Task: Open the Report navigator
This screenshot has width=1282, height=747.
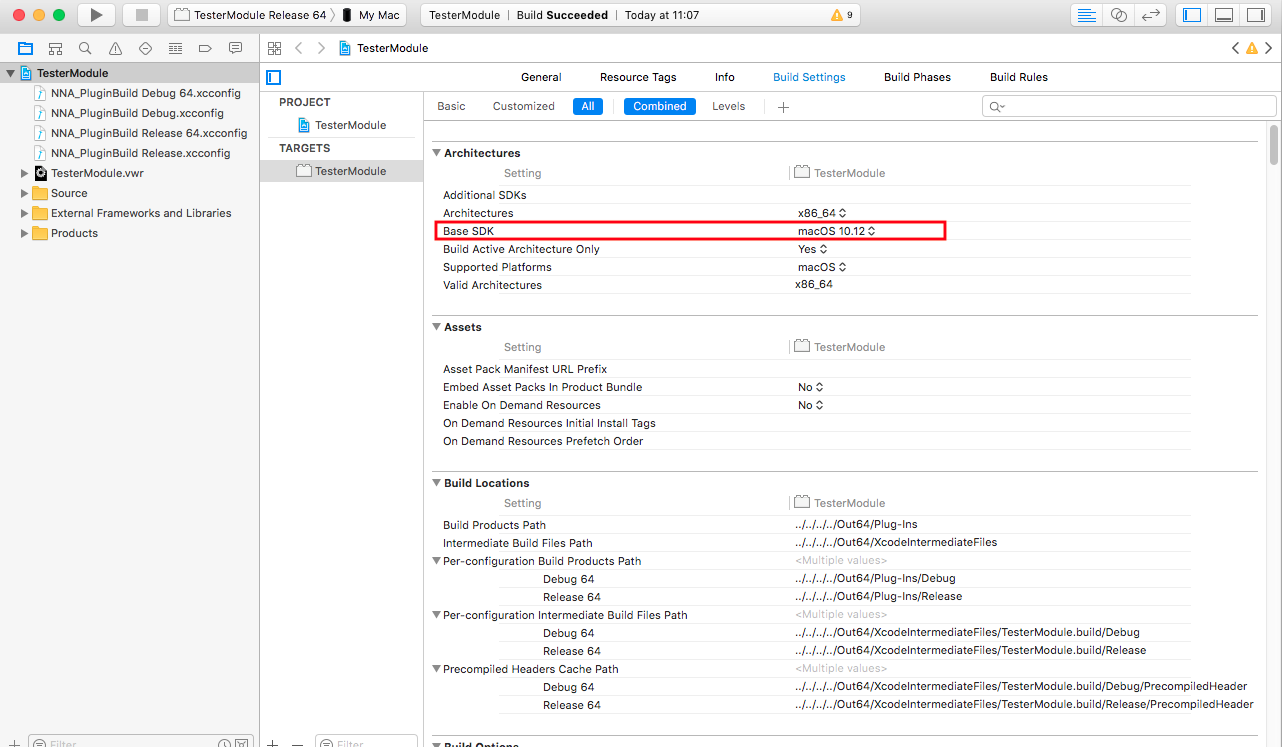Action: [236, 48]
